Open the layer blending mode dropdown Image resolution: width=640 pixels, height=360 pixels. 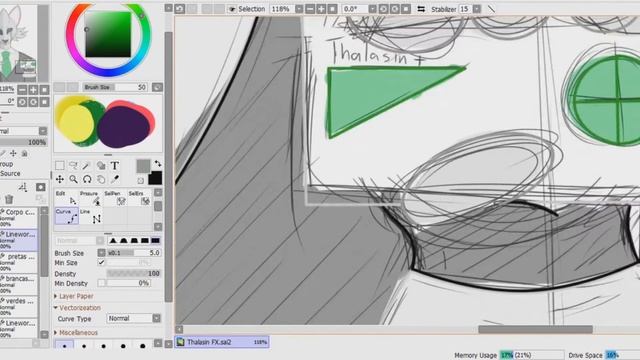[43, 131]
